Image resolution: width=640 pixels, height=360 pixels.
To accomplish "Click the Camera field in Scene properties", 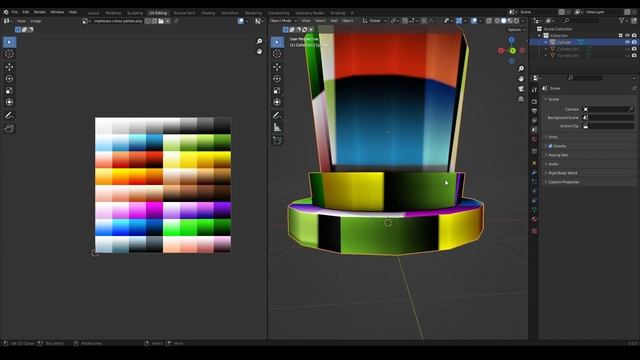I will coord(608,109).
